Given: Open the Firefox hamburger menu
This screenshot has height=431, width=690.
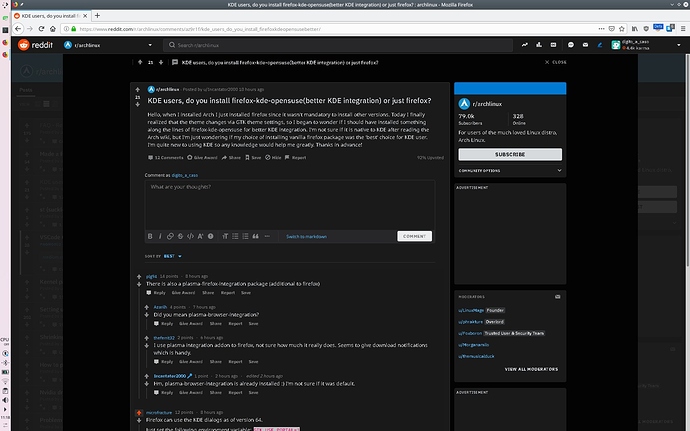Looking at the screenshot, I should (x=683, y=29).
